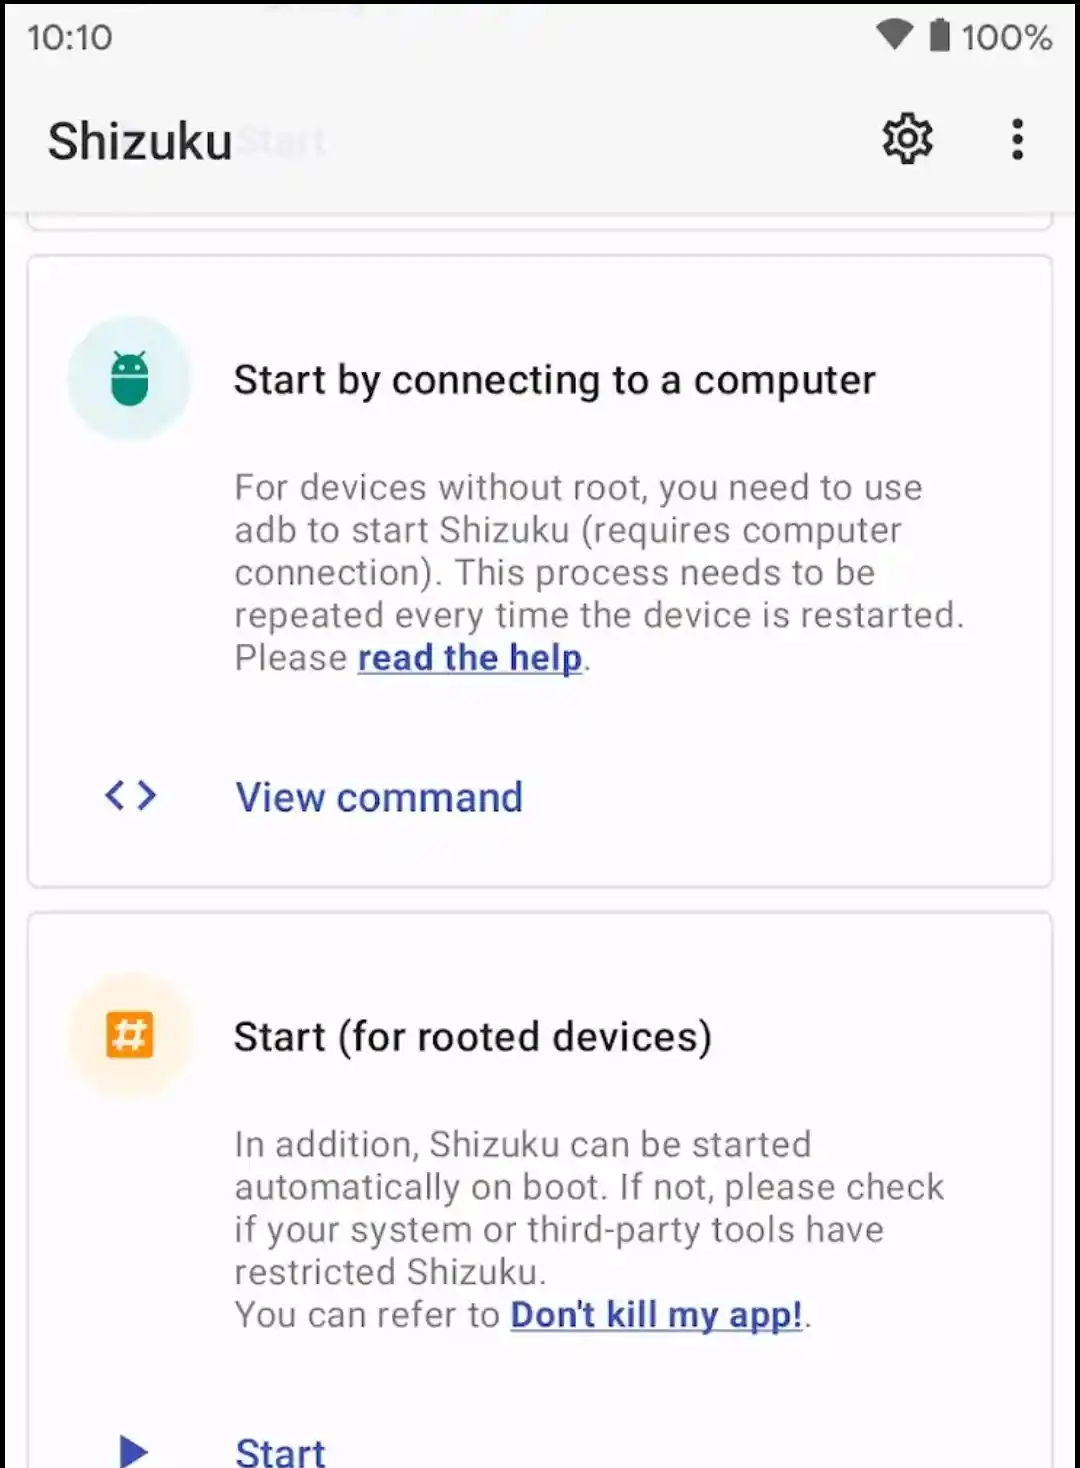Tap the 100% battery percentage text

tap(1006, 37)
